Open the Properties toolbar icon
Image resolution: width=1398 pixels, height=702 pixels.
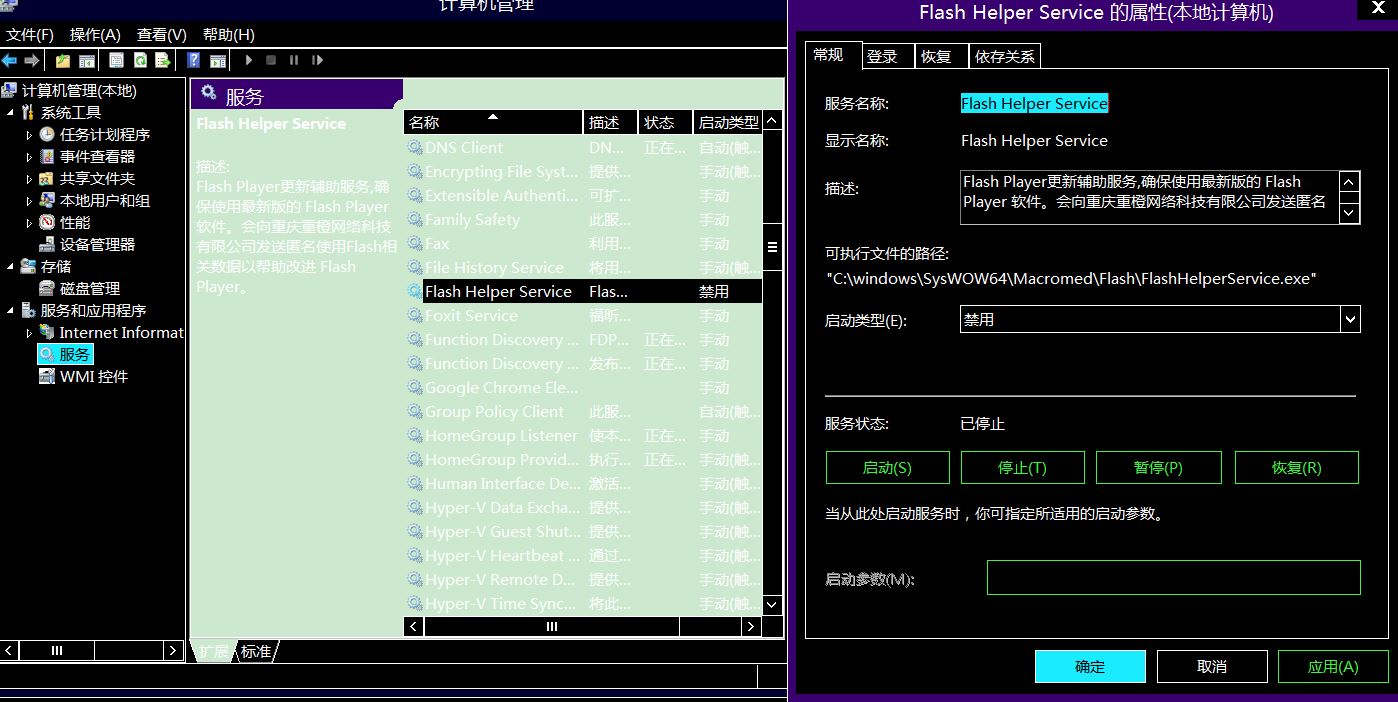point(117,60)
